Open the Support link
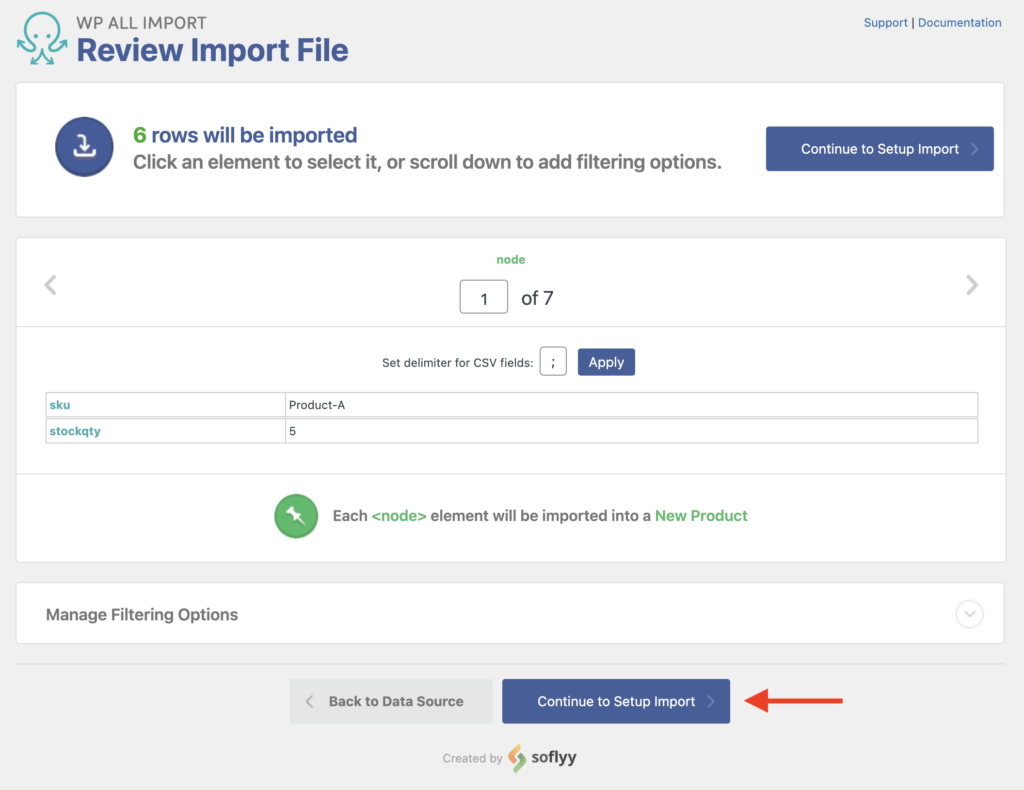 (885, 22)
